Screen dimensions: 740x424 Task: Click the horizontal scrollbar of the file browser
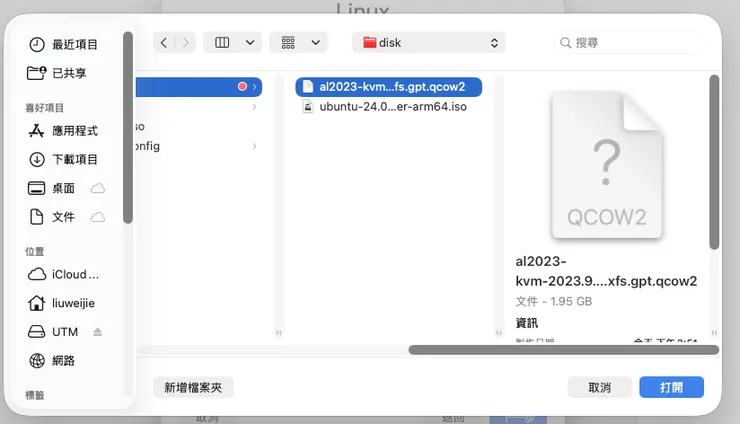pos(563,350)
